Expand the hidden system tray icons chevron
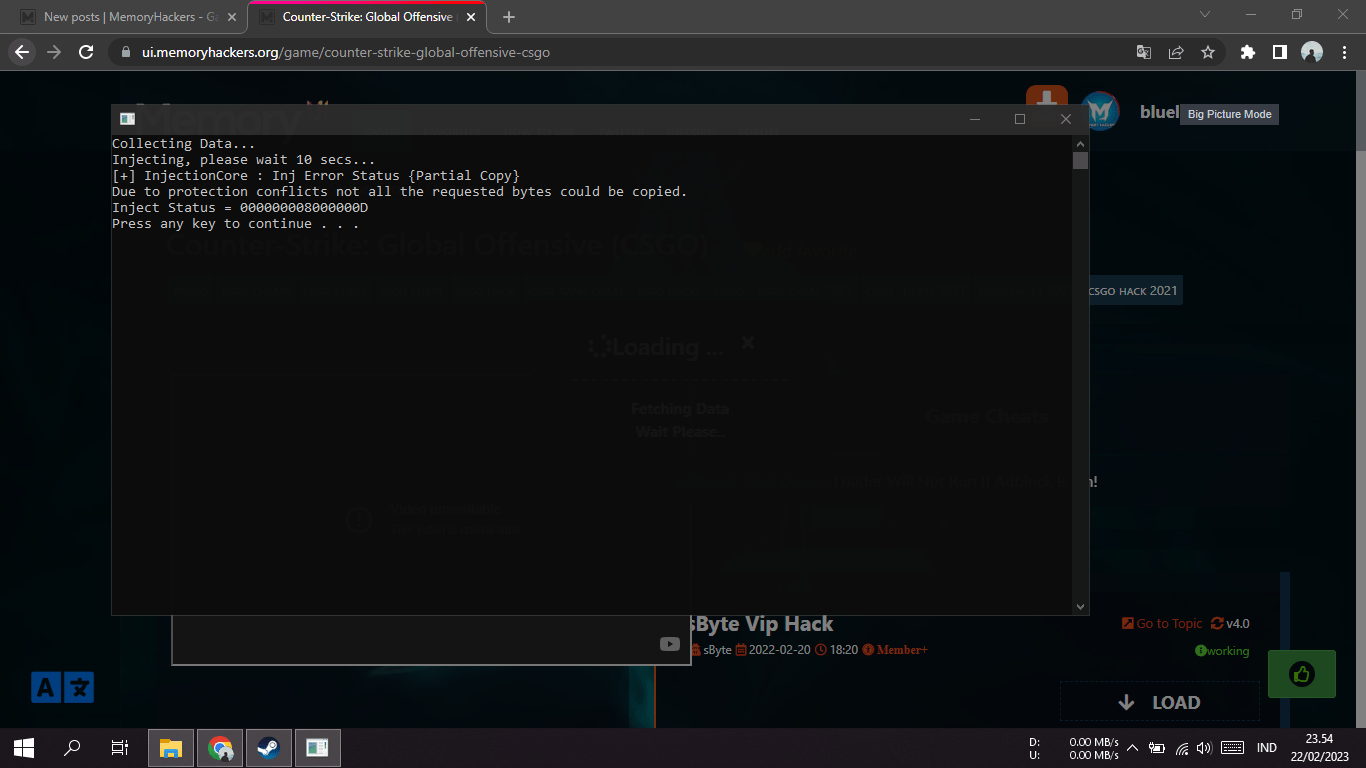1366x768 pixels. coord(1132,748)
